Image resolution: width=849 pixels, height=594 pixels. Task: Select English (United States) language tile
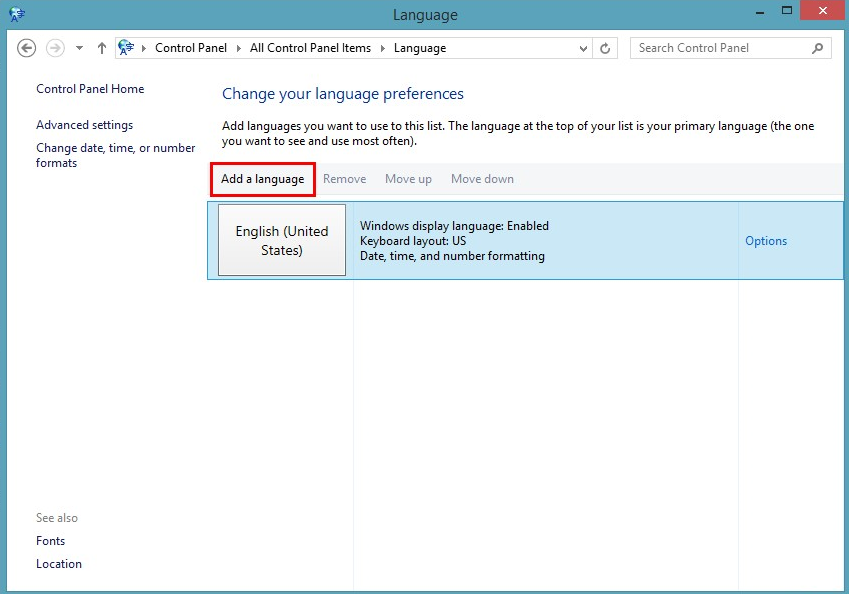tap(282, 240)
